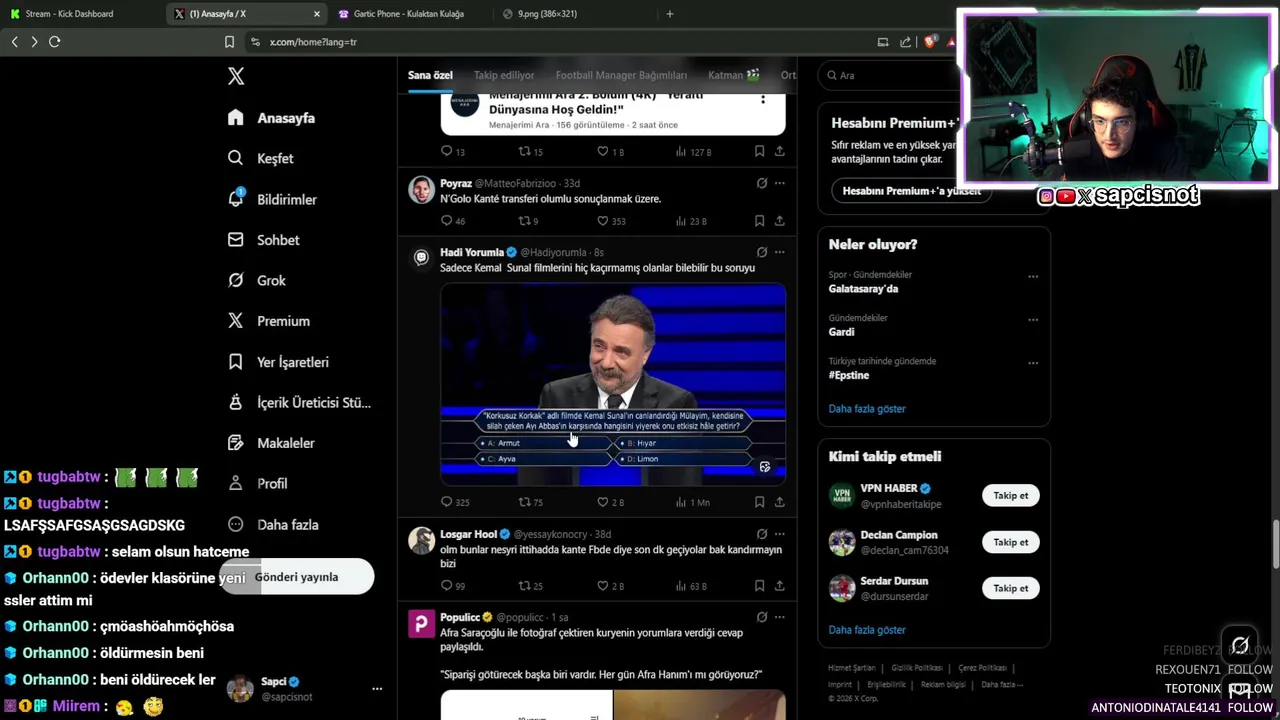Screen dimensions: 1280x720
Task: Follow Serdar Dursun with Takip et
Action: (x=1010, y=588)
